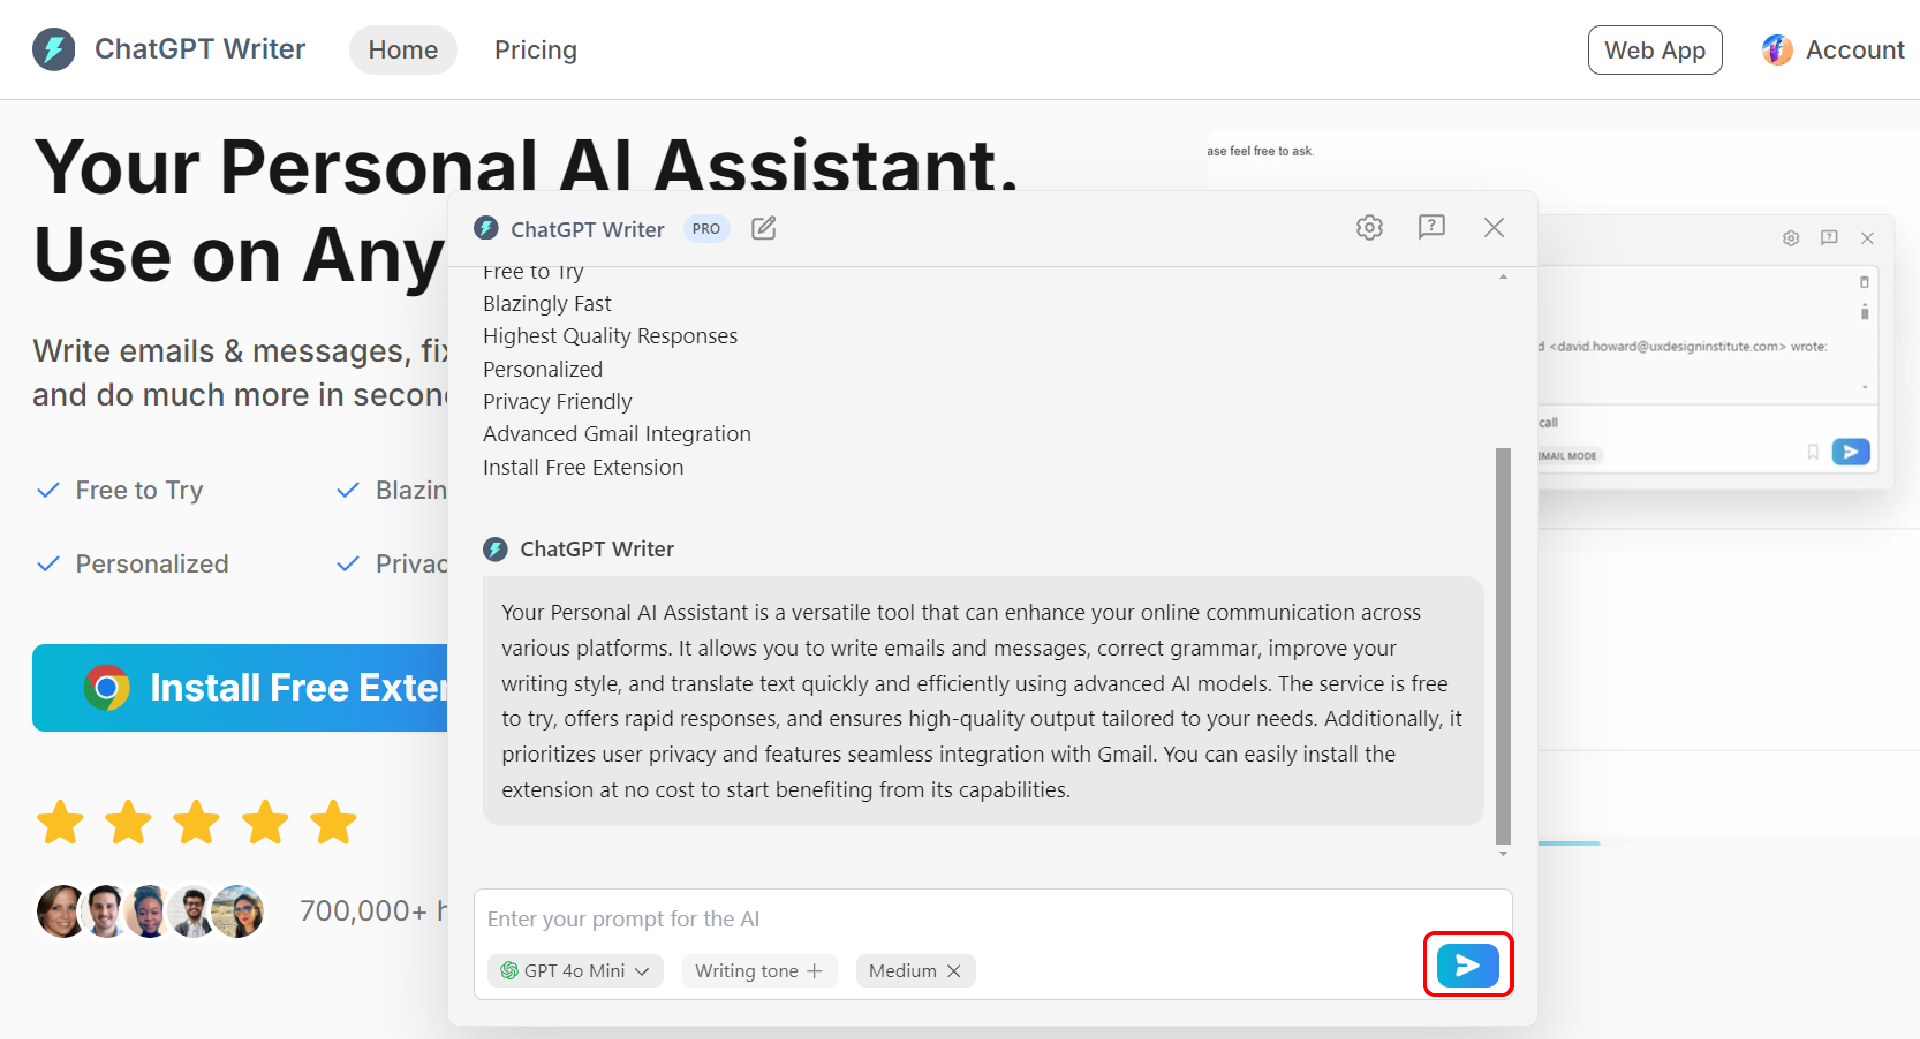1920x1039 pixels.
Task: Open the Web App button
Action: (x=1655, y=50)
